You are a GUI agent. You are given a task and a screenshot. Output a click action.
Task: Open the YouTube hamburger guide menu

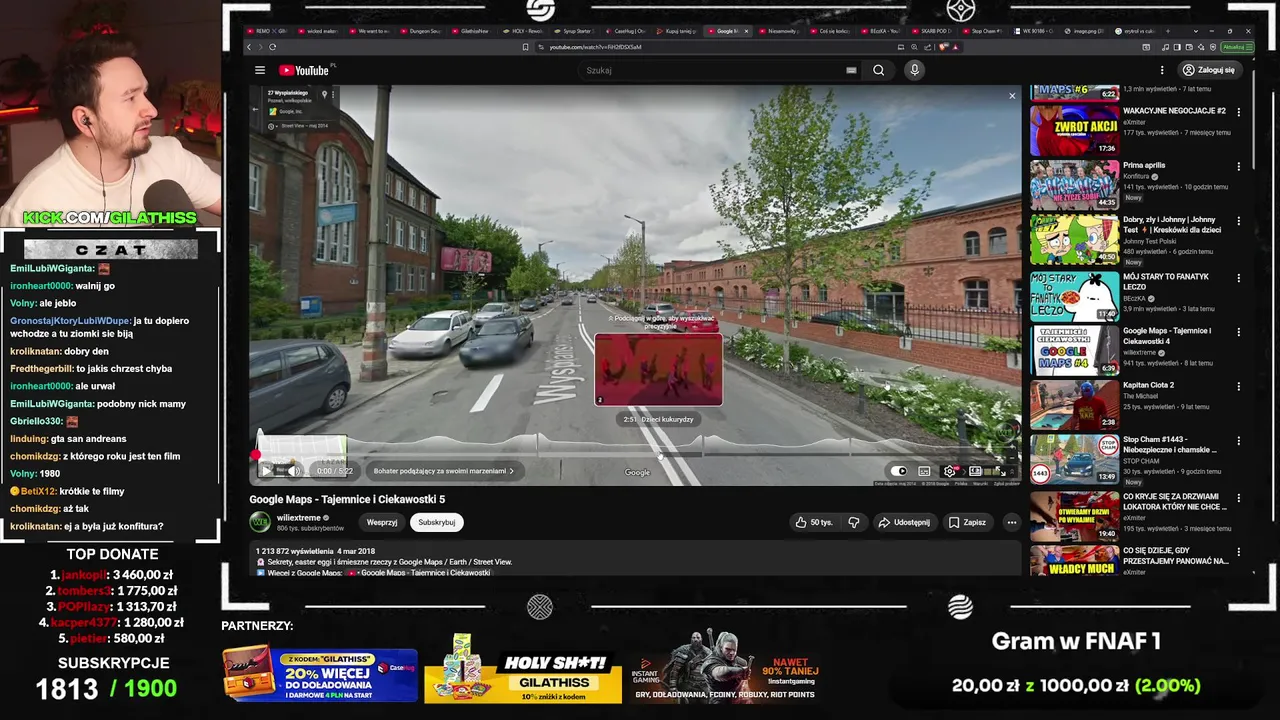tap(260, 70)
